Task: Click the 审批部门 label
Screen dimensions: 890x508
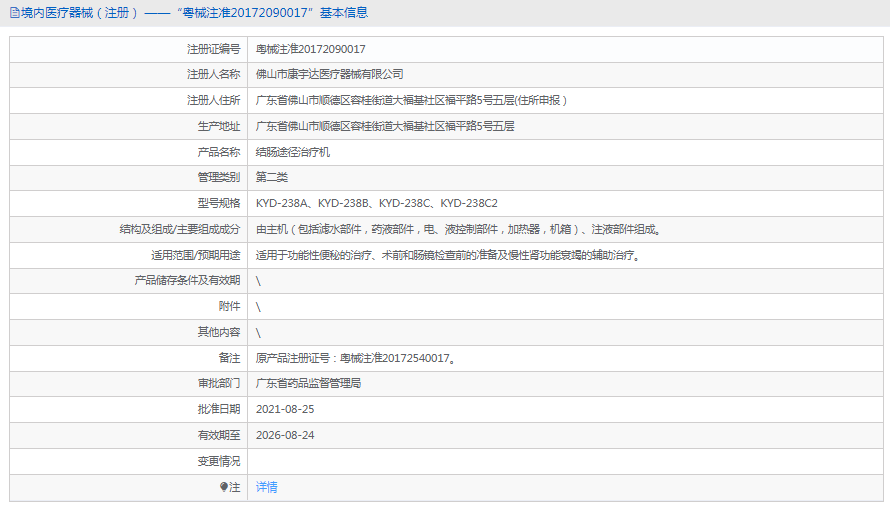Action: (219, 383)
